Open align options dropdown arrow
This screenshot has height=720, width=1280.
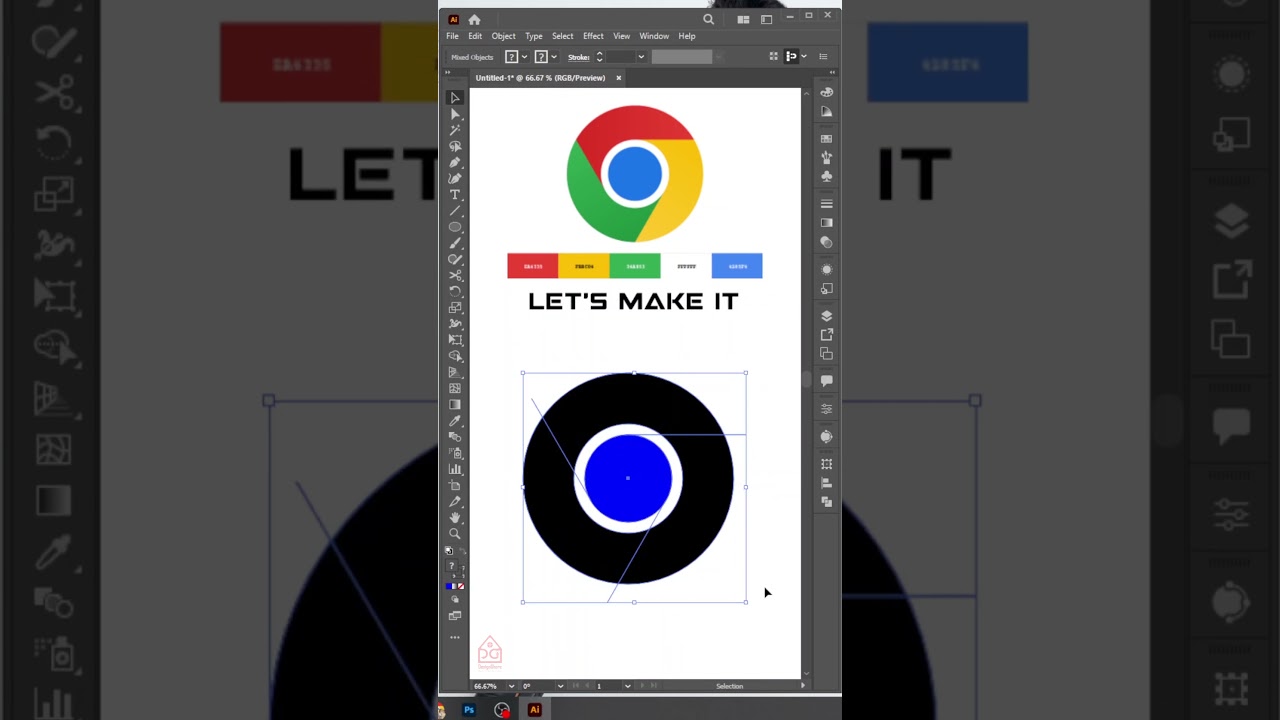[805, 57]
